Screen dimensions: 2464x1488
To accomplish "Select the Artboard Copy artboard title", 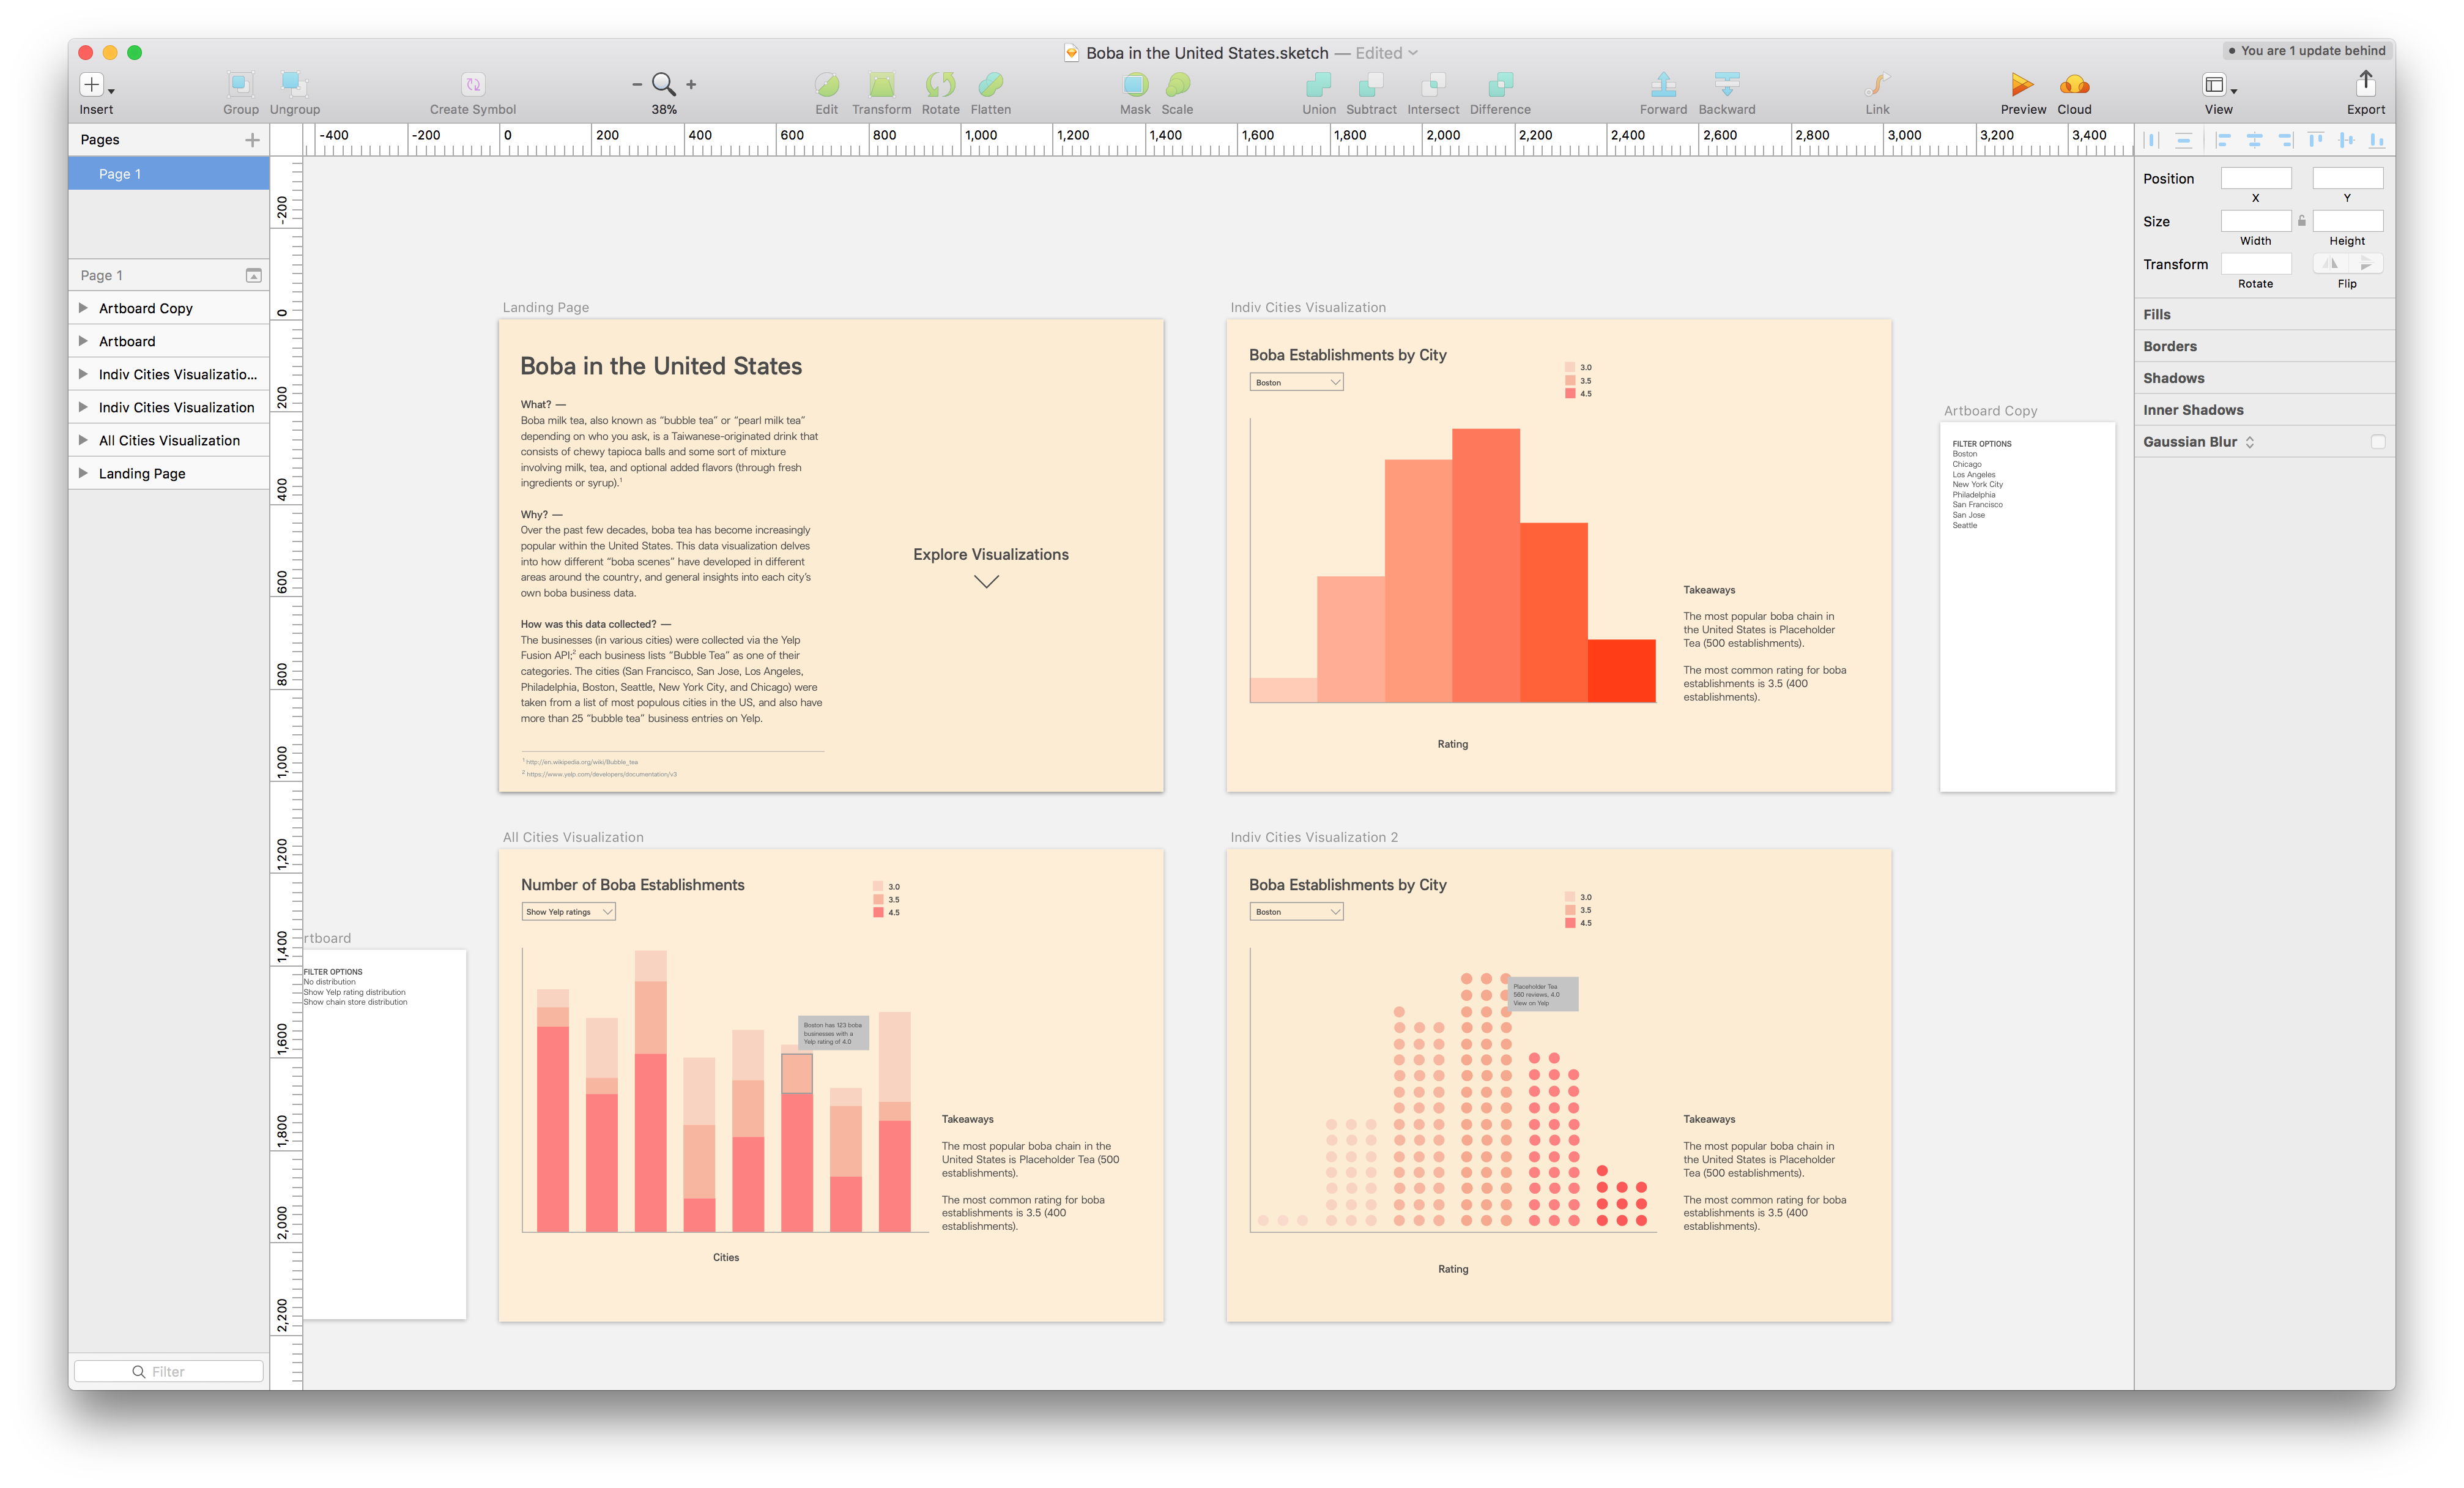I will 1990,411.
